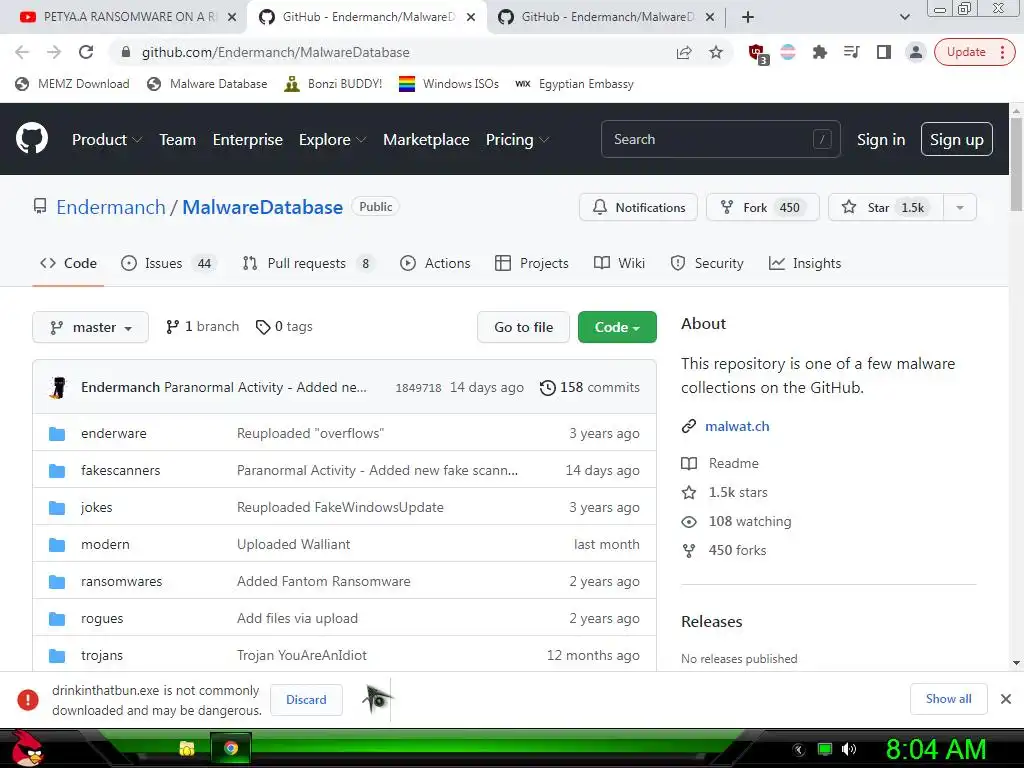
Task: Switch to the Pull requests tab
Action: [308, 263]
